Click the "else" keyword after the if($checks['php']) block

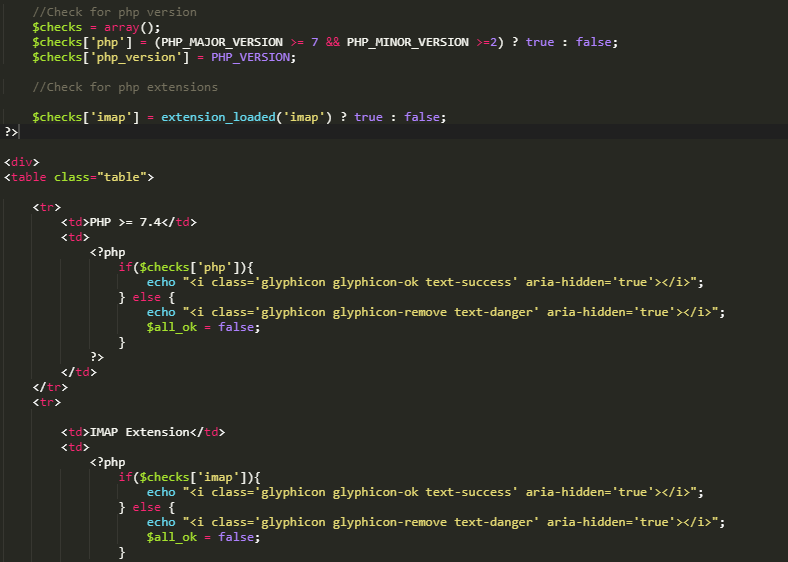coord(146,297)
